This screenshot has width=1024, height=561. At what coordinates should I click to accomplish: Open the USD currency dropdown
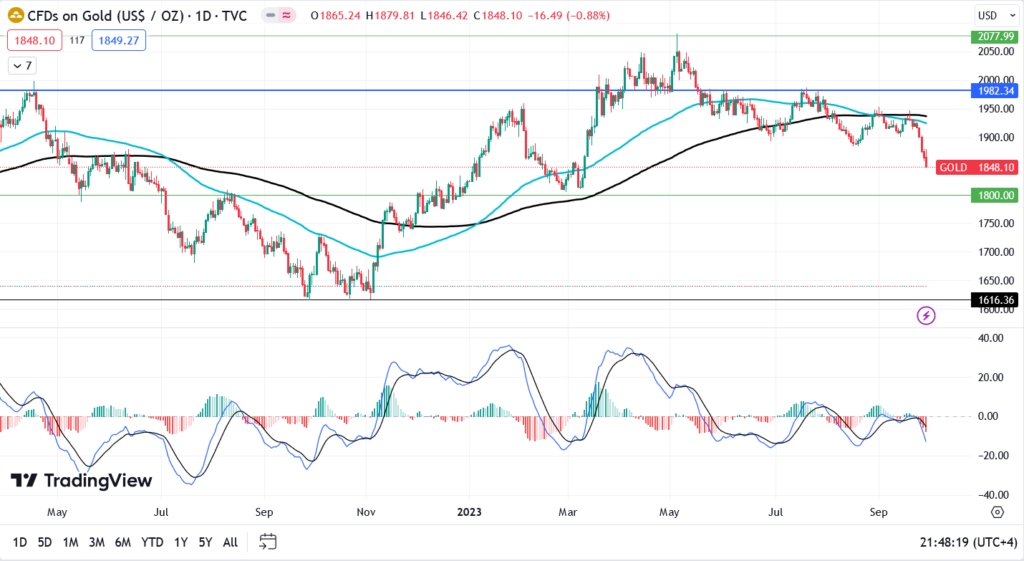(x=997, y=16)
